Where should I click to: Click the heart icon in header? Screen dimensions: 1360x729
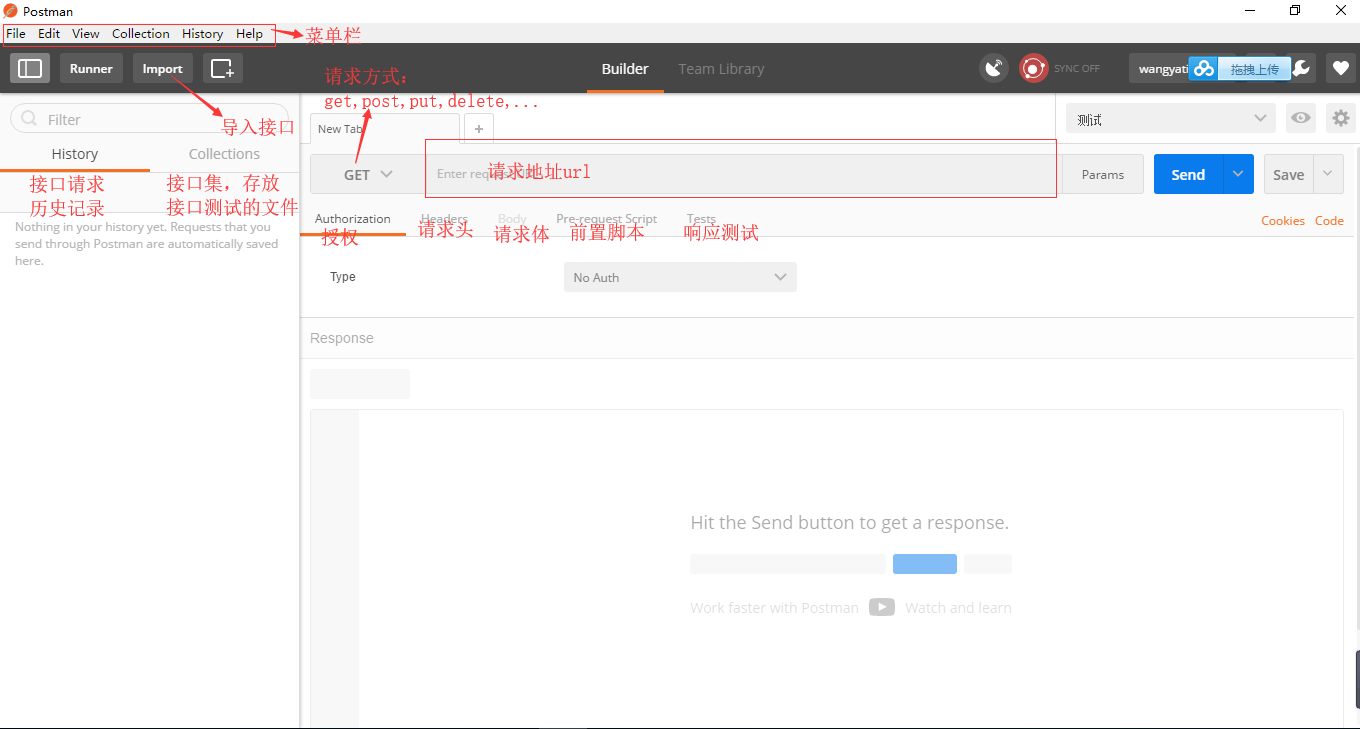point(1341,68)
